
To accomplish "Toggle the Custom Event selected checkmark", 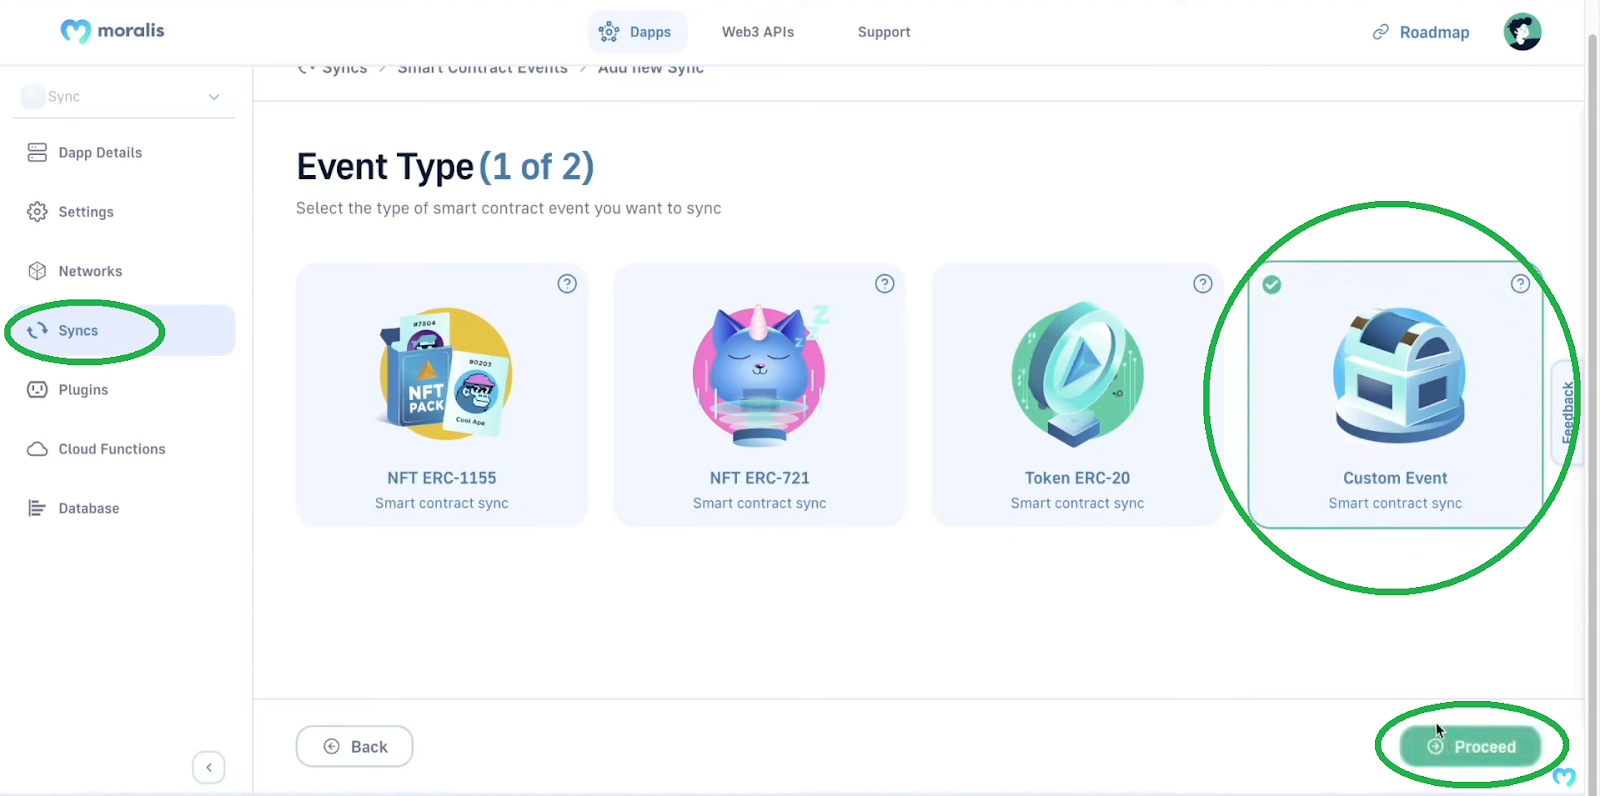I will tap(1271, 285).
